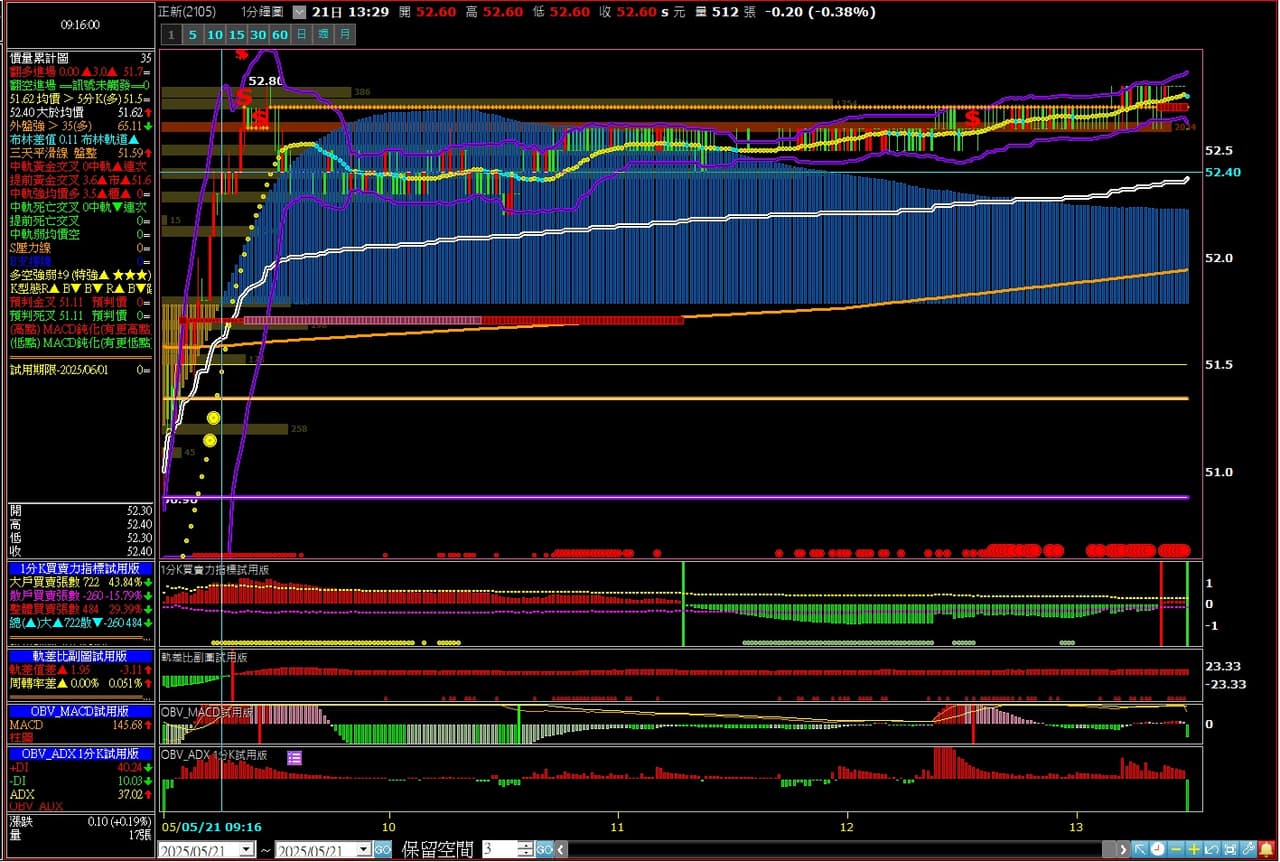Open the start date dropdown

click(247, 850)
